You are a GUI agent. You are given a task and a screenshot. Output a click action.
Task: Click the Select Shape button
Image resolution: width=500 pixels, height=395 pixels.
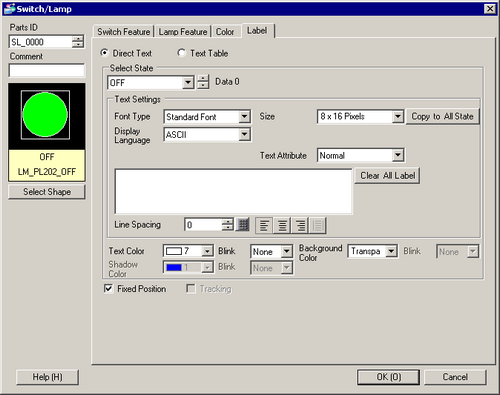point(47,192)
